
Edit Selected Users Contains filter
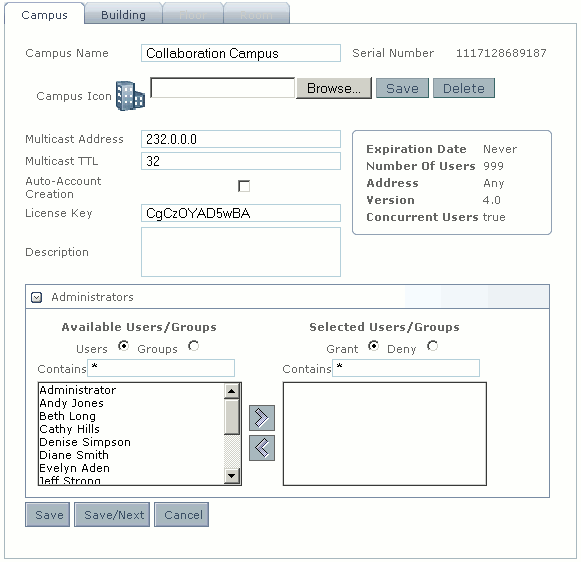pyautogui.click(x=406, y=368)
